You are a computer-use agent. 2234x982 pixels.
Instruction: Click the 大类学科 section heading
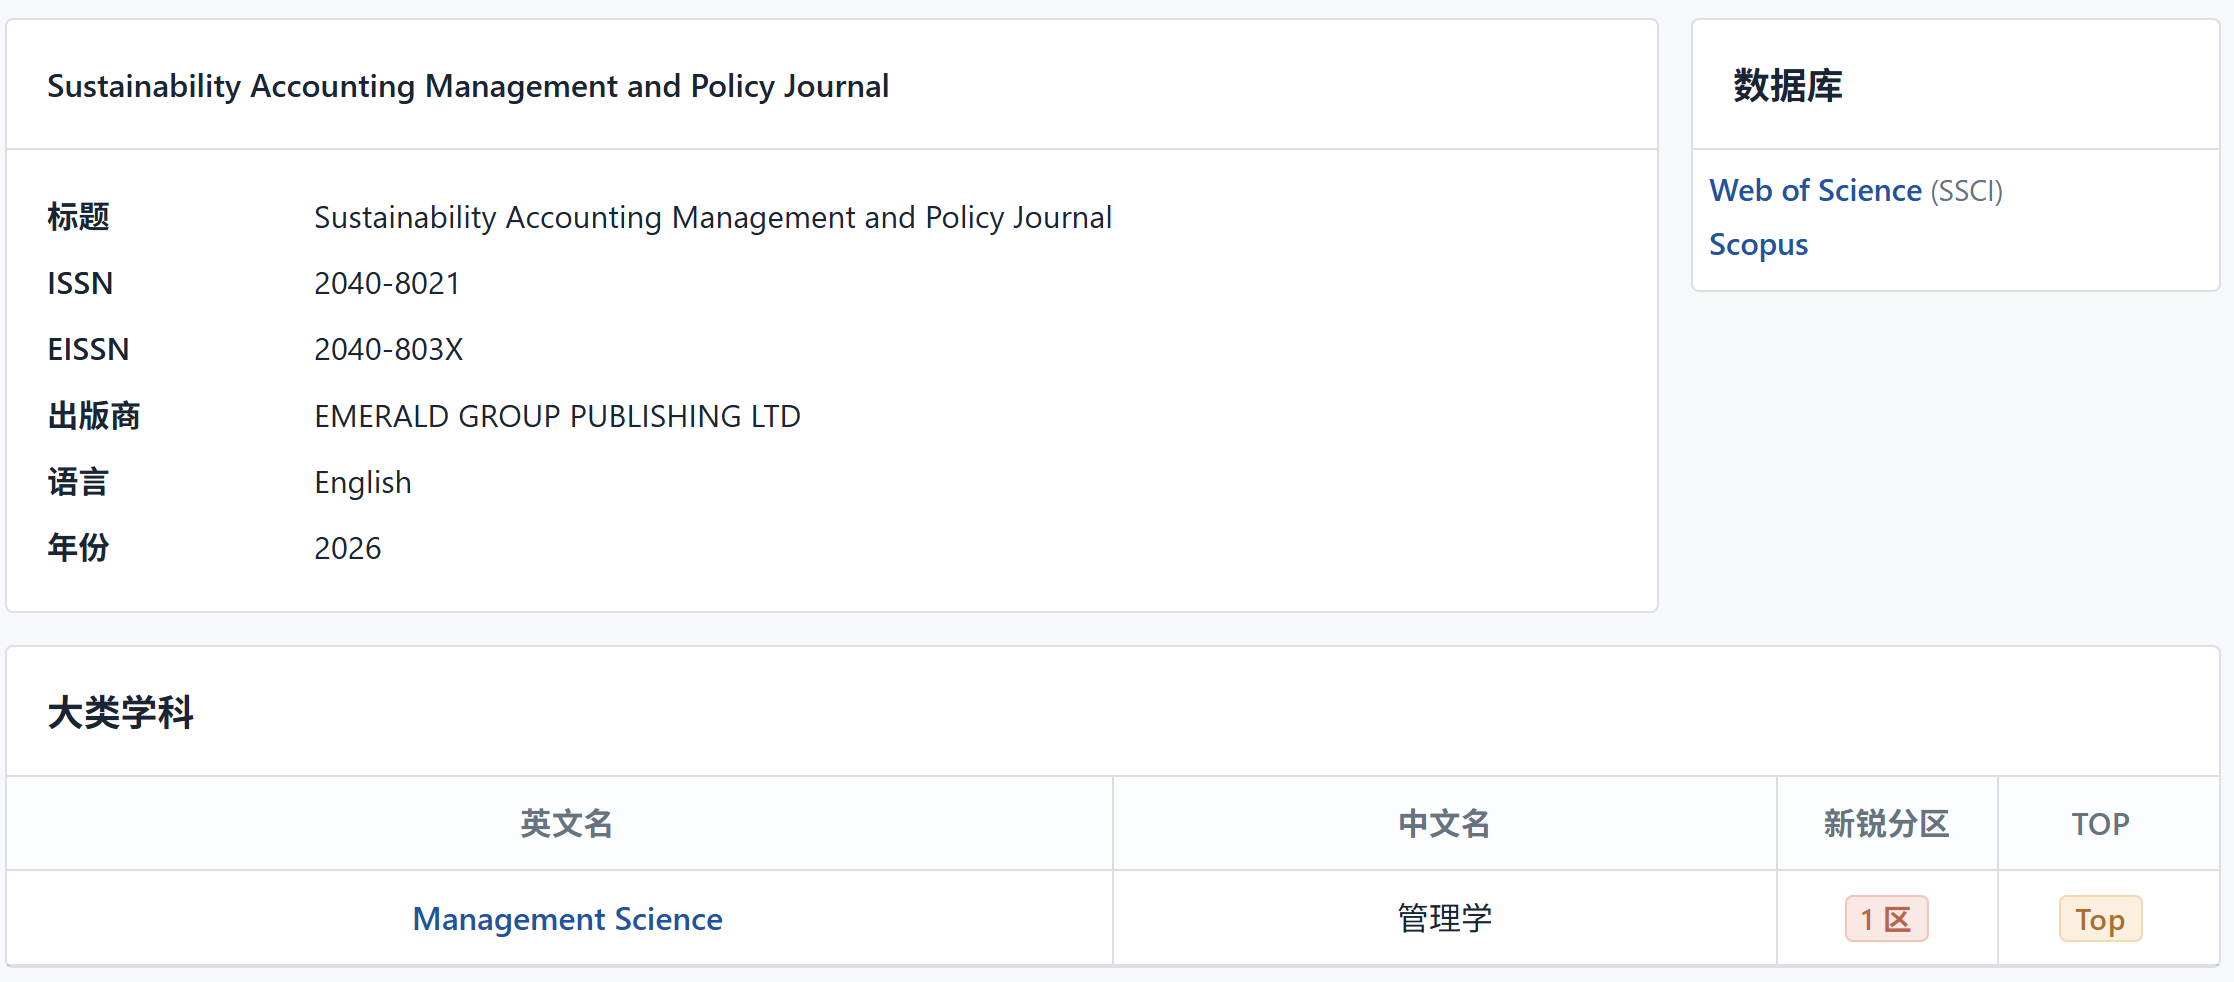pyautogui.click(x=120, y=713)
